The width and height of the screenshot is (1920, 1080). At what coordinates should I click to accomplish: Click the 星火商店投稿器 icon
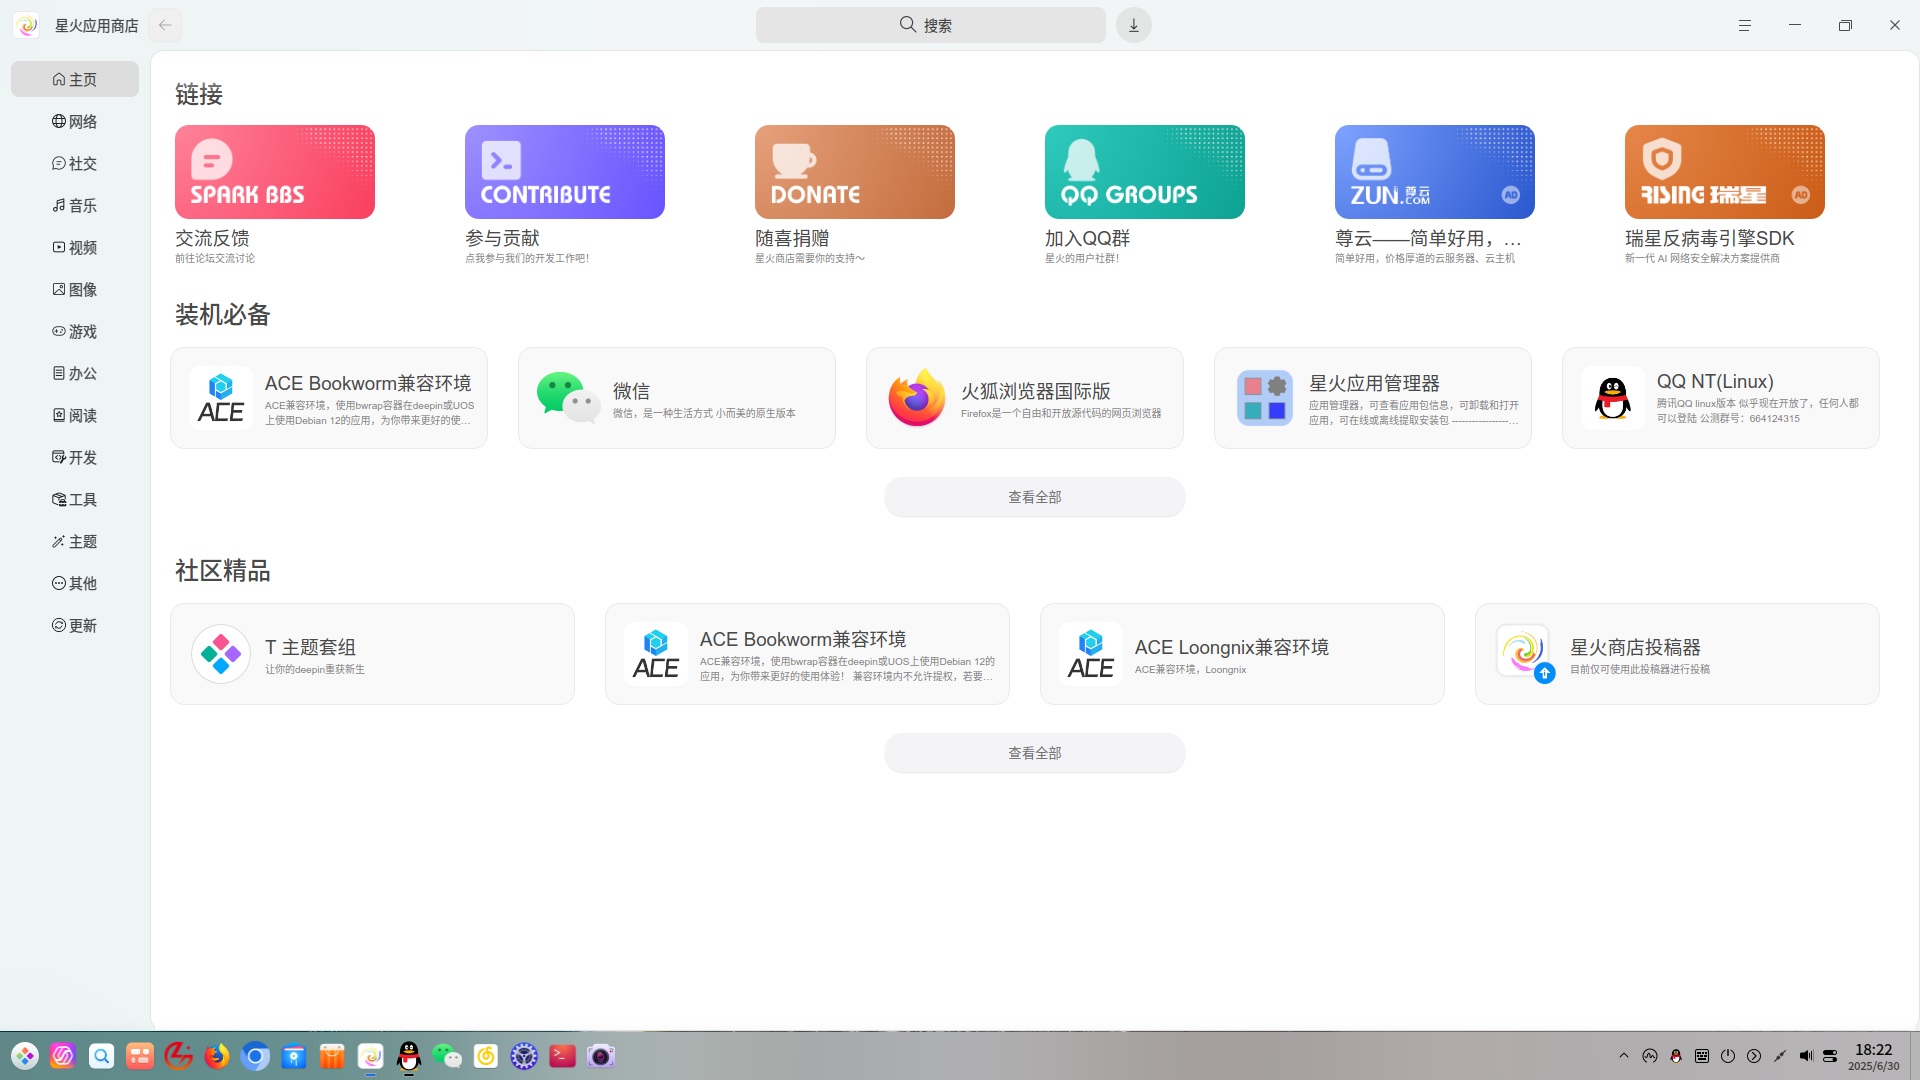1526,654
